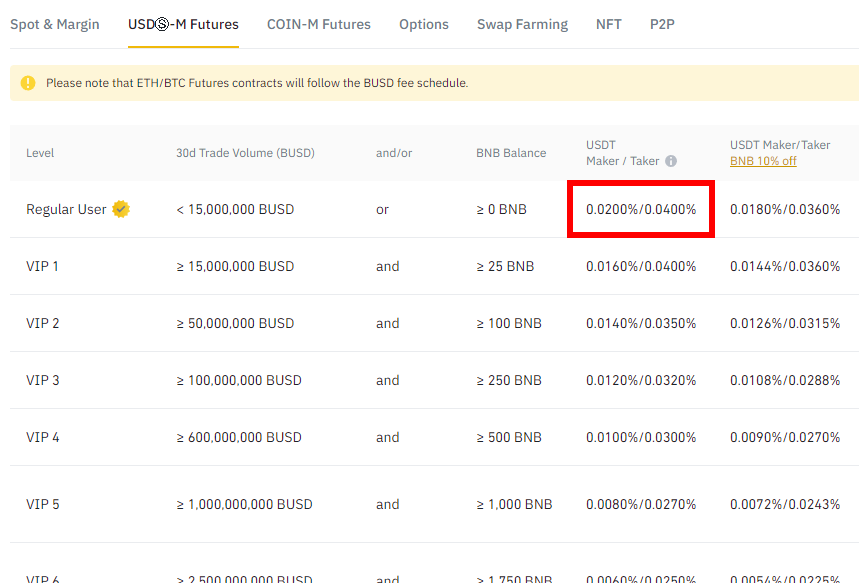The width and height of the screenshot is (859, 583).
Task: Follow the BNB 10% off link
Action: (x=763, y=161)
